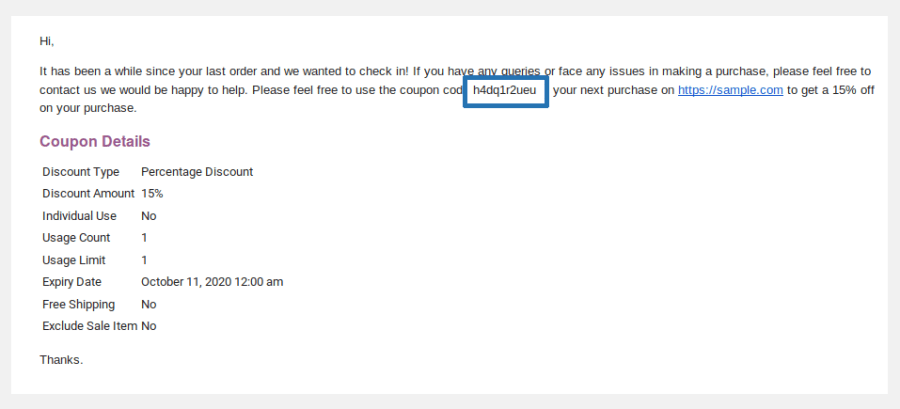Screen dimensions: 900x409
Task: Select the Discount Type label
Action: click(81, 172)
